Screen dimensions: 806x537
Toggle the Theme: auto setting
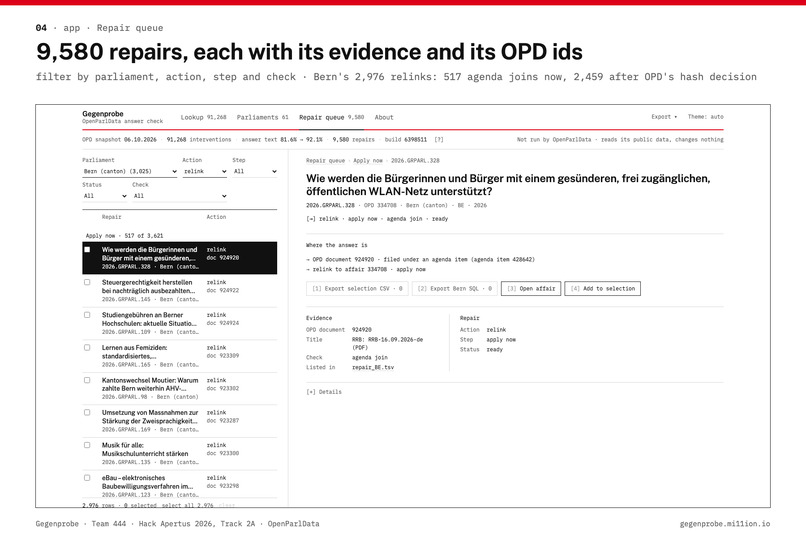pyautogui.click(x=705, y=117)
